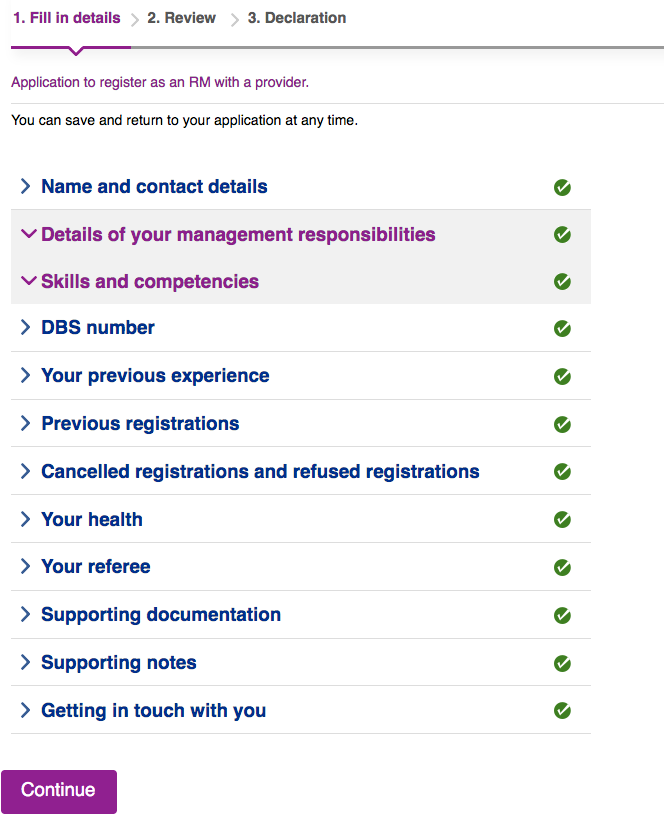
Task: Click the Fill in details step
Action: tap(64, 17)
